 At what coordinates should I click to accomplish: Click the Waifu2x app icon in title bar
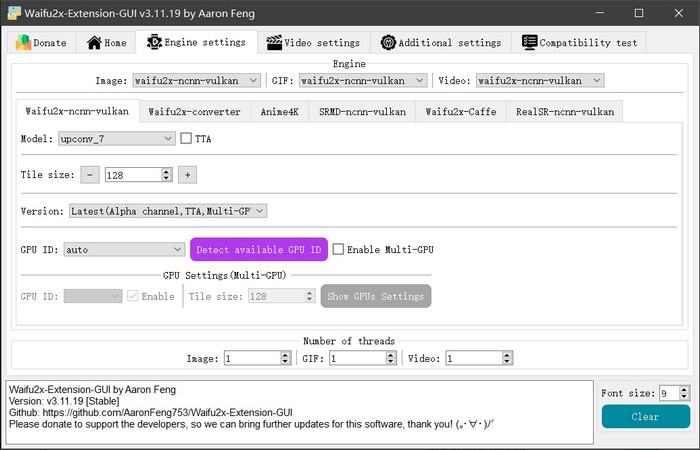point(14,13)
